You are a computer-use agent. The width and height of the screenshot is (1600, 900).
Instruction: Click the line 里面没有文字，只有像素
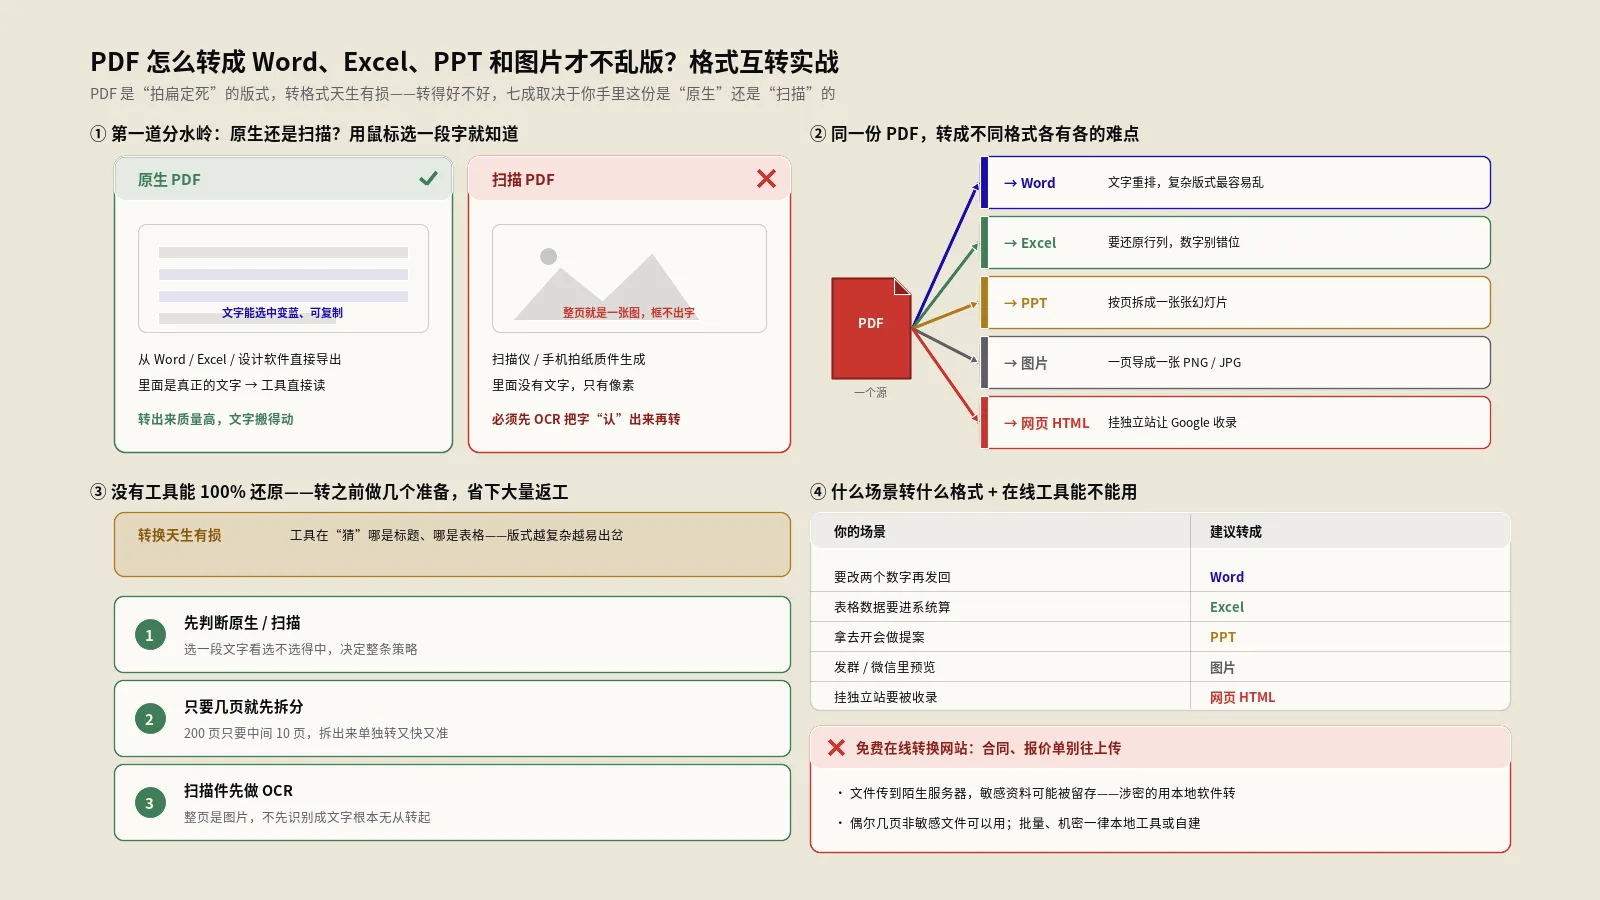(563, 385)
